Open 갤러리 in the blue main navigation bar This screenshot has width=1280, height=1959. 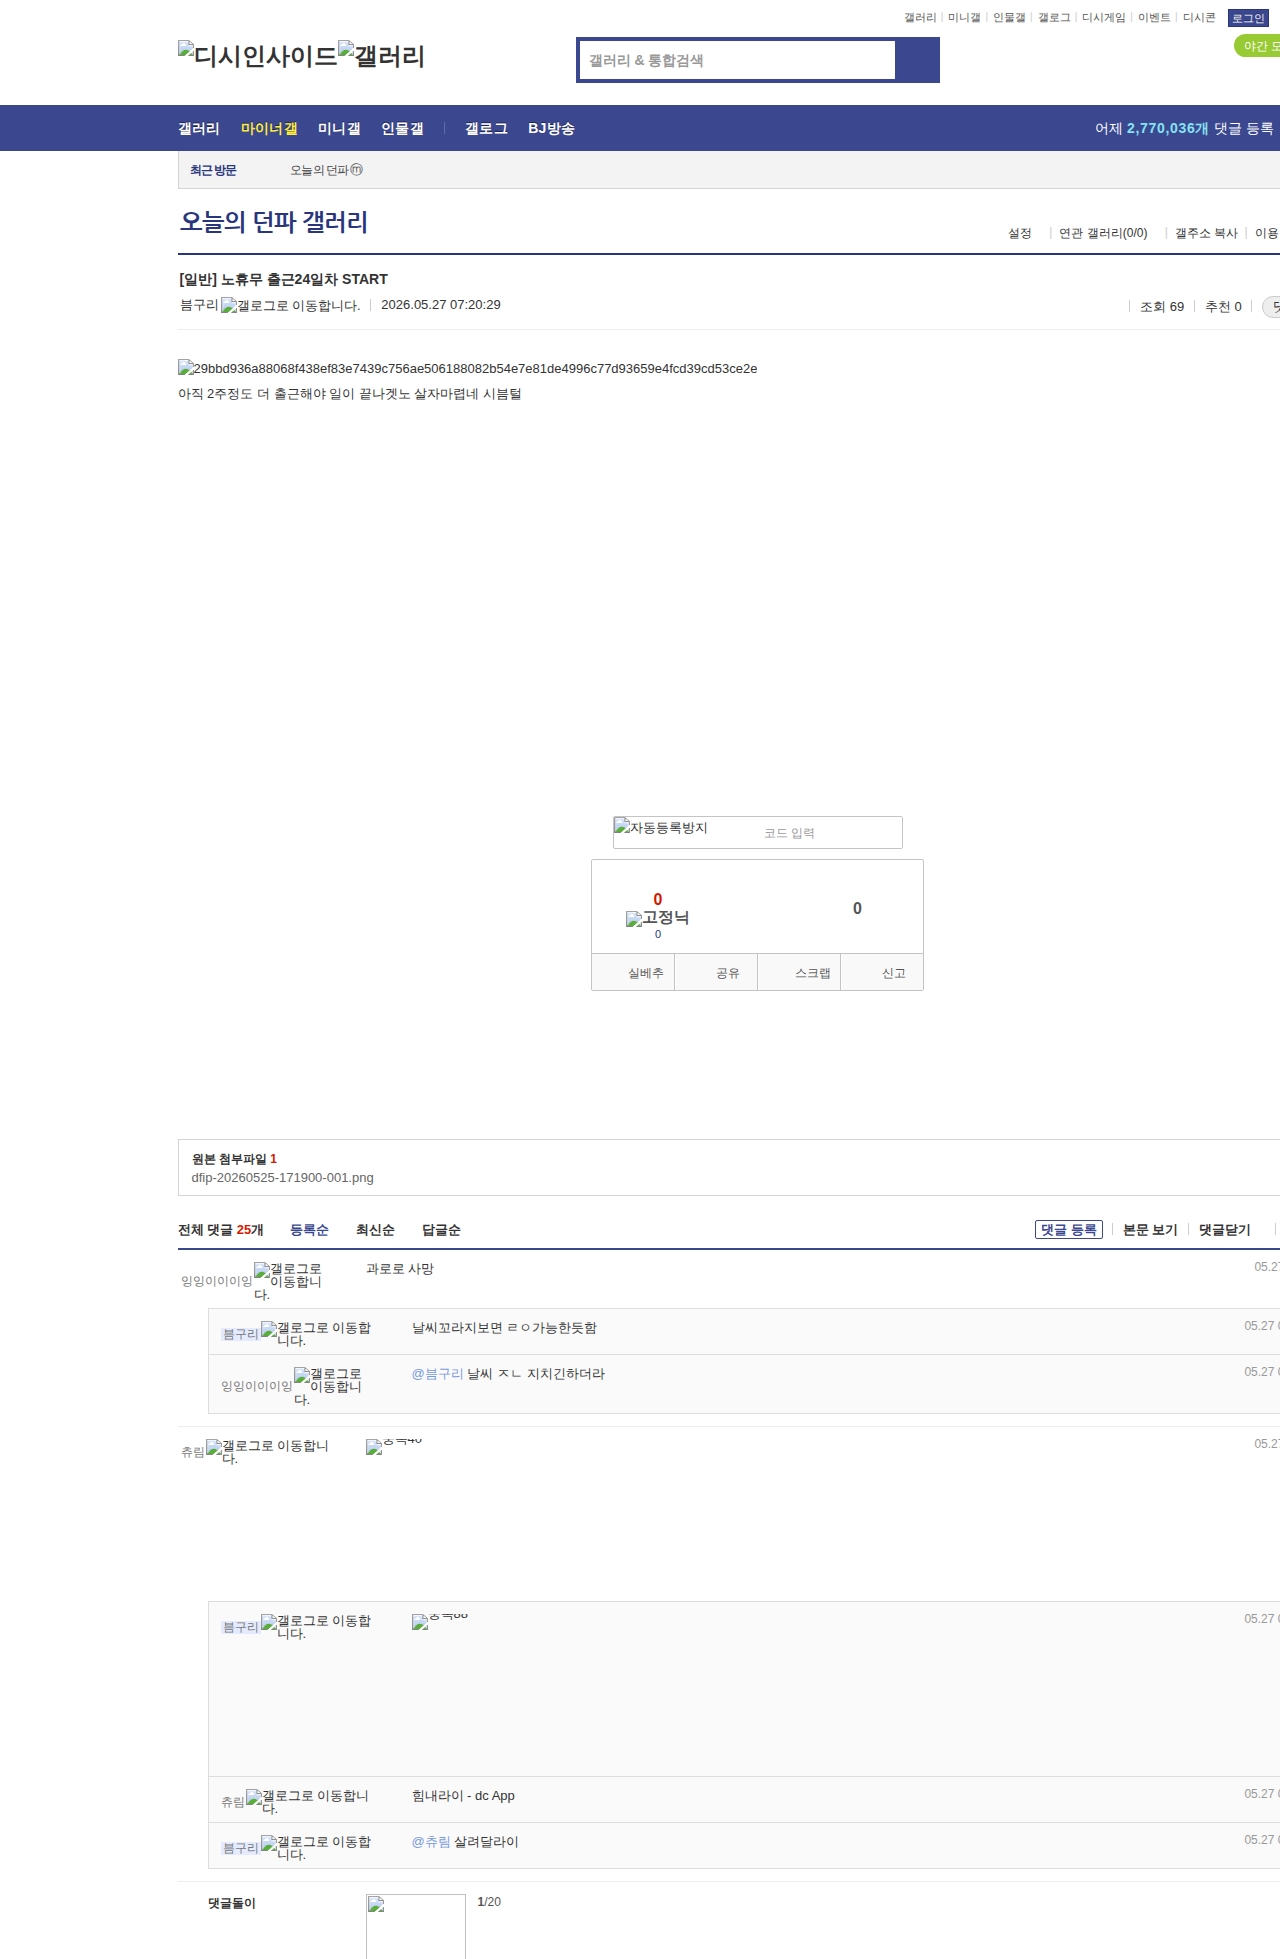(199, 128)
